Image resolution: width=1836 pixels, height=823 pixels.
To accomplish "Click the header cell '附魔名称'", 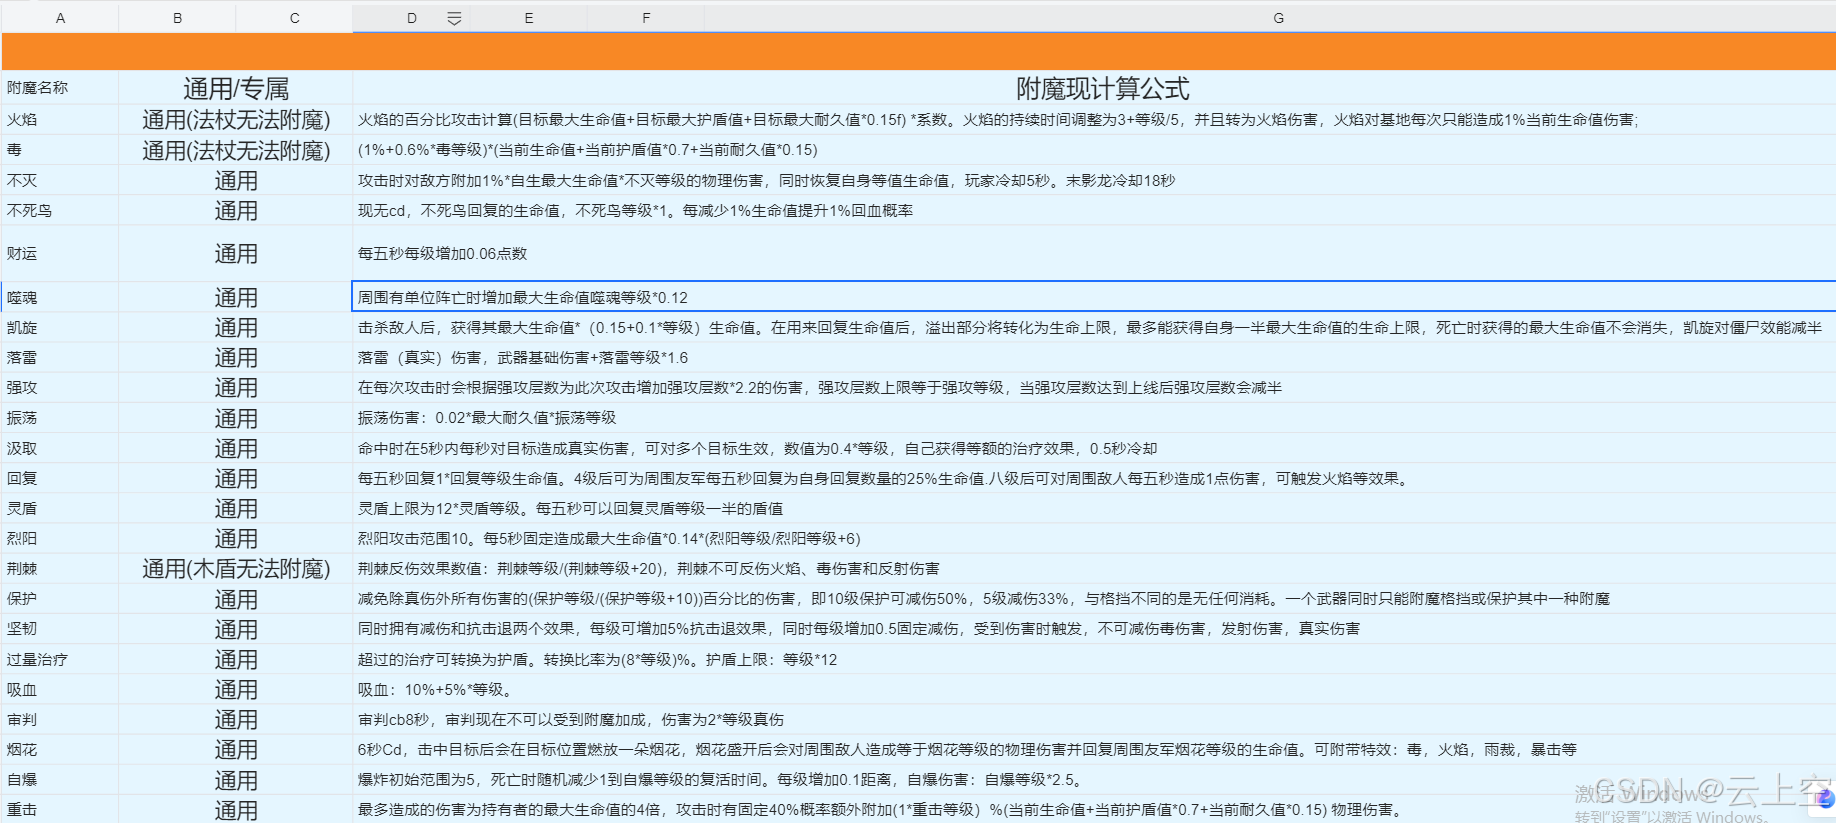I will 60,87.
